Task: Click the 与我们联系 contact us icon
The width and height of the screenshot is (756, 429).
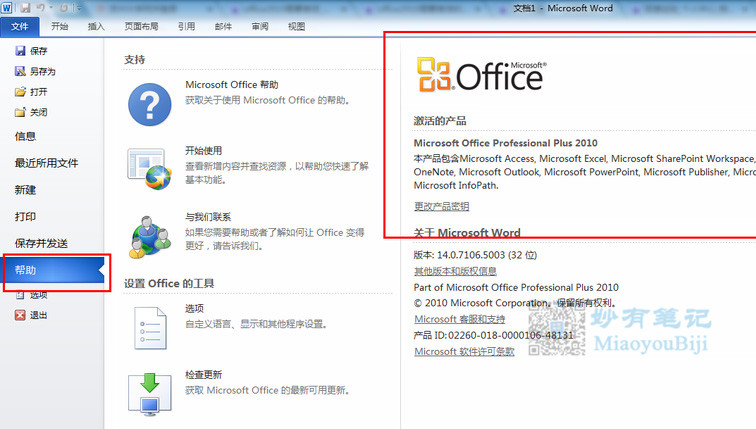Action: tap(150, 236)
